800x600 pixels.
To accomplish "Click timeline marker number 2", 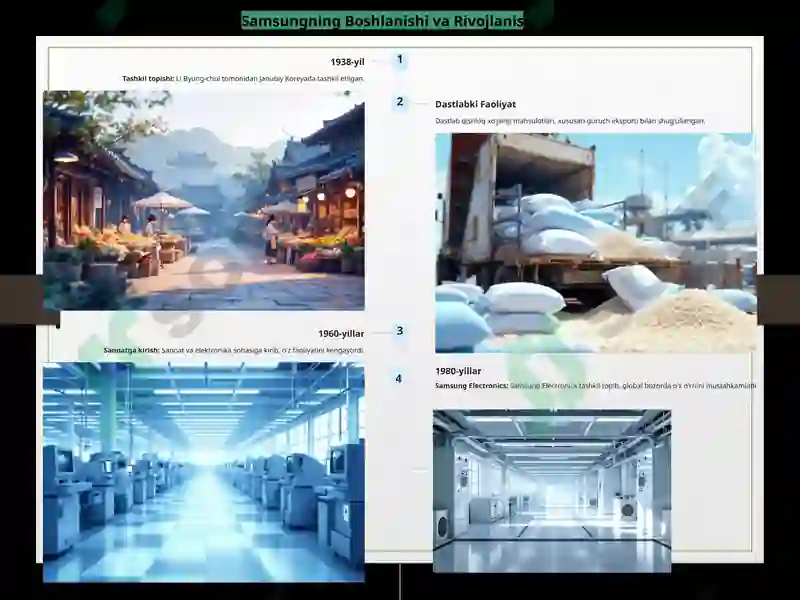I will [399, 102].
